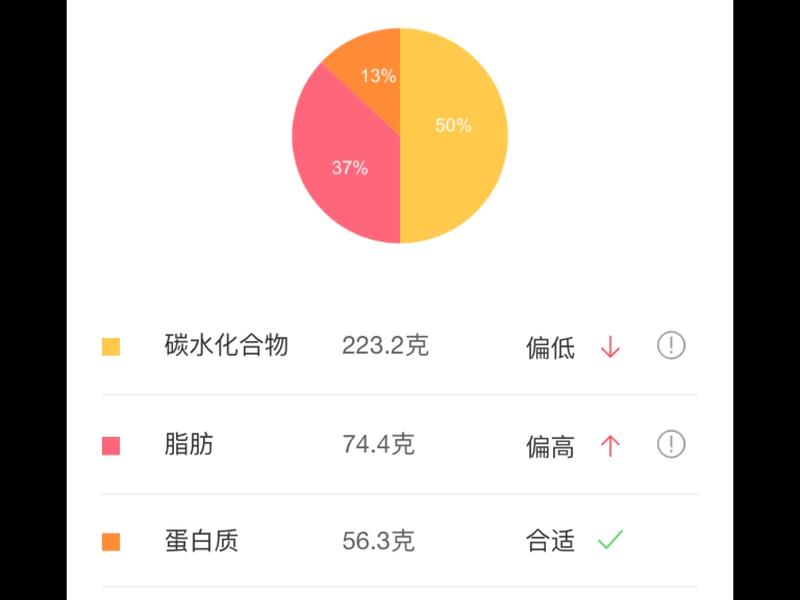Click the green checkmark for 蛋白质
The height and width of the screenshot is (600, 800).
click(x=612, y=539)
